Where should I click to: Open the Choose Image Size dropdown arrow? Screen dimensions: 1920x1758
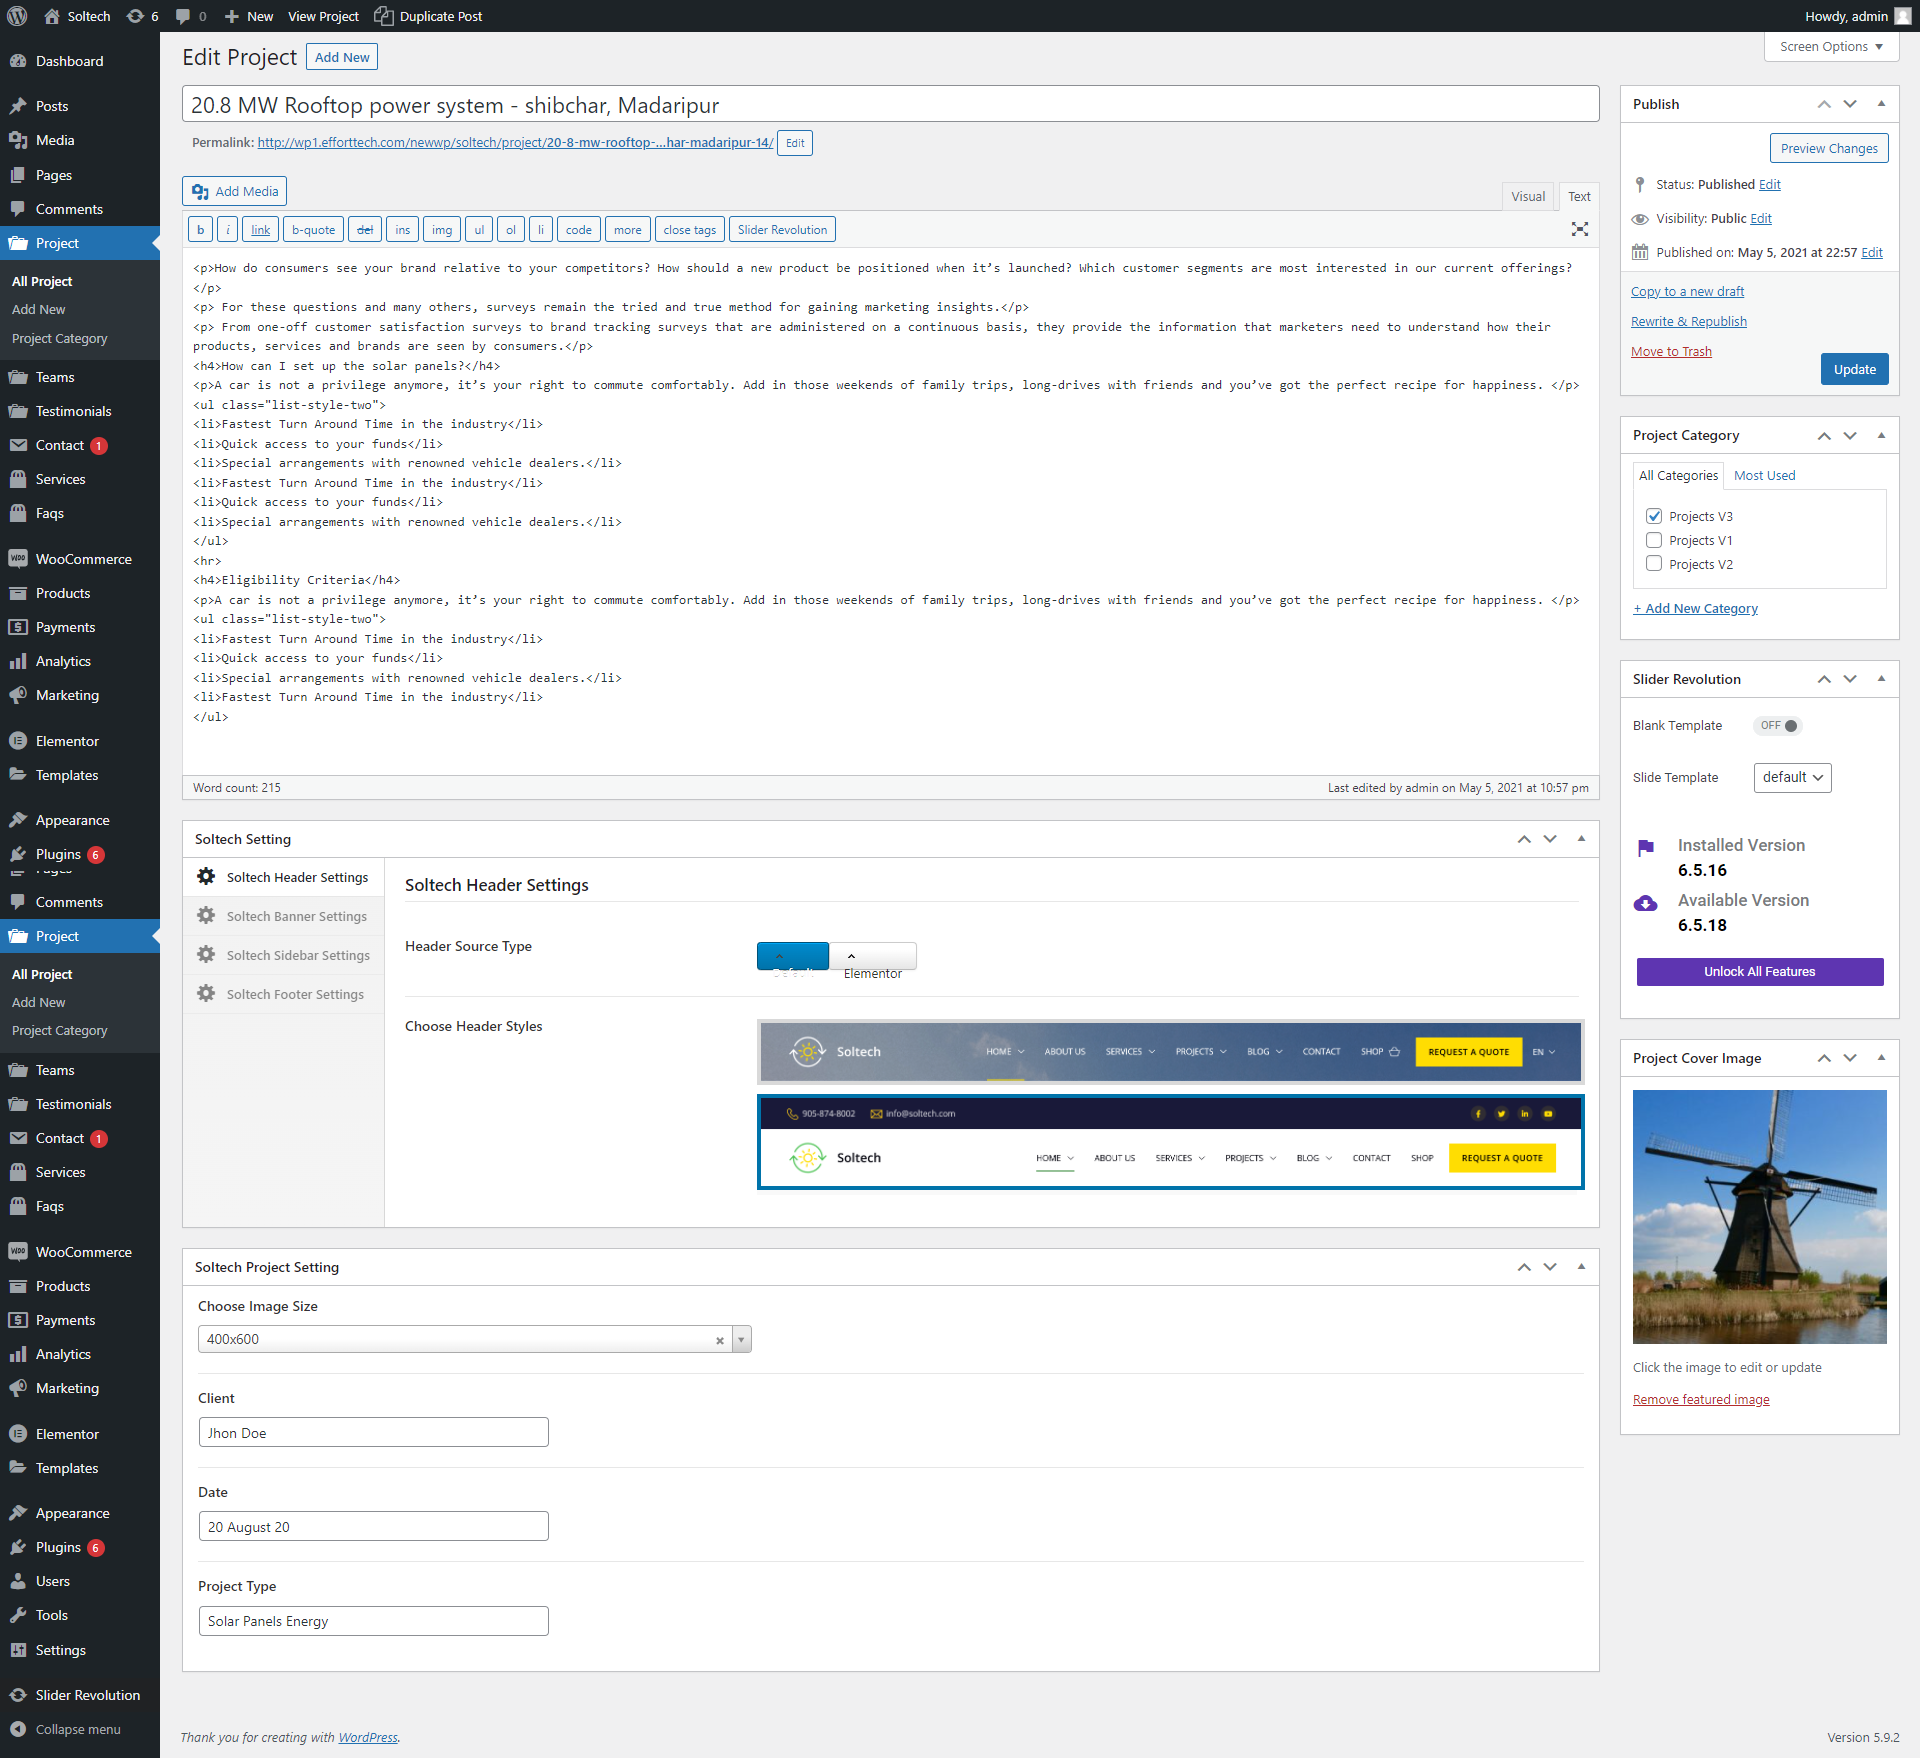pos(741,1340)
